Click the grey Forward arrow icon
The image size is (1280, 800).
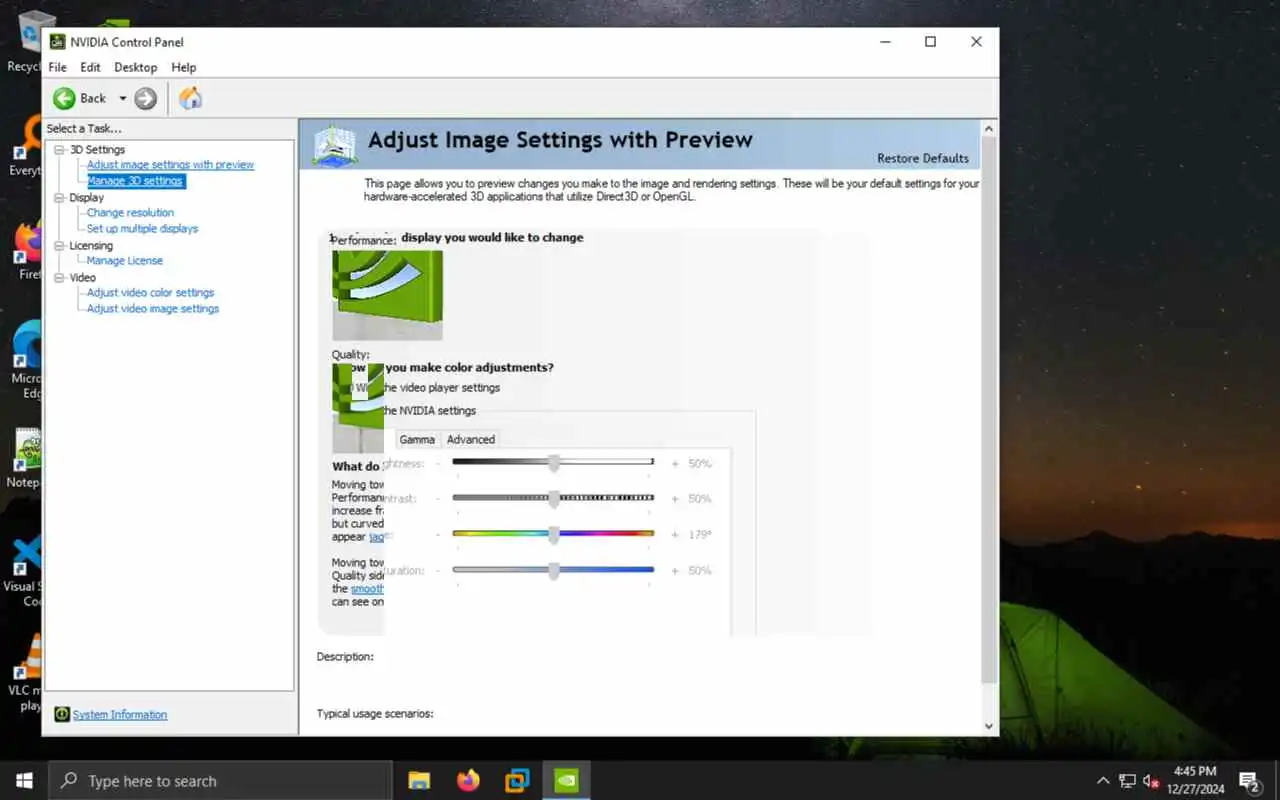[x=146, y=98]
